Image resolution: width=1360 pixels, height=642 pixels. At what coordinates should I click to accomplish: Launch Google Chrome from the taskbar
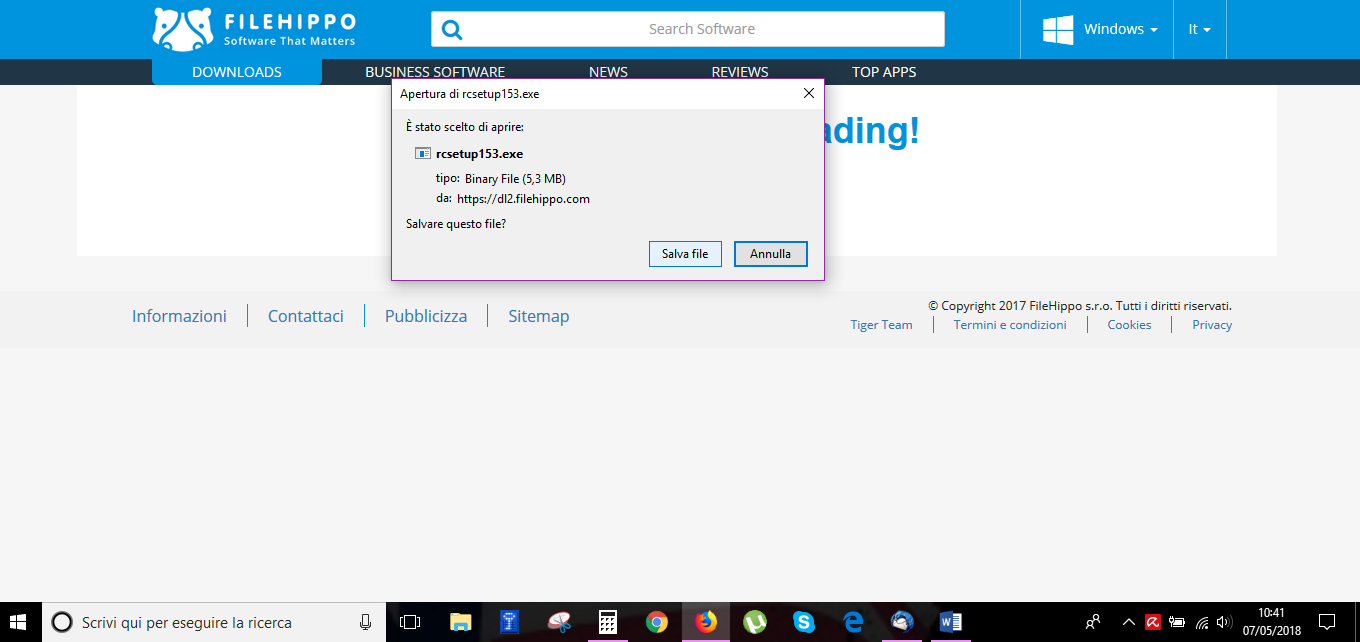click(x=656, y=622)
